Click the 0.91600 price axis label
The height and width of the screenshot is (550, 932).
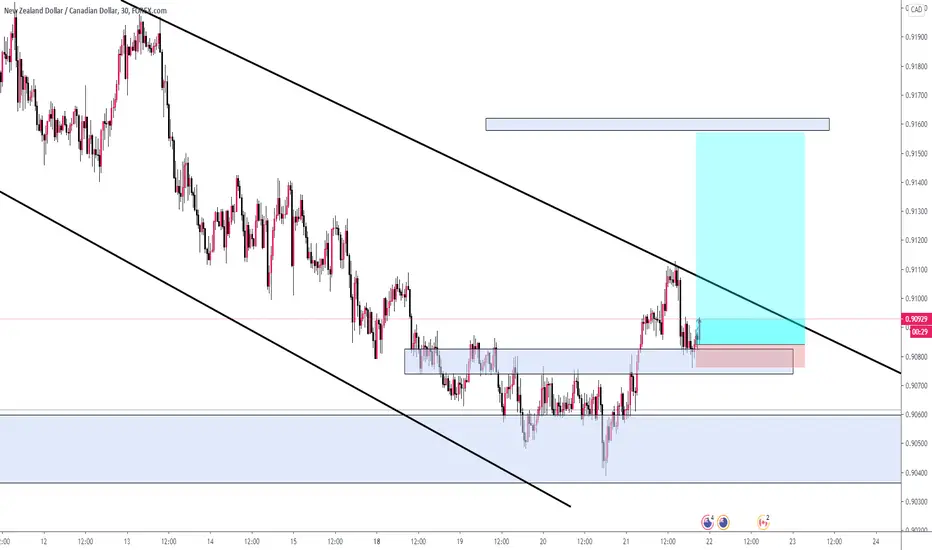[916, 124]
